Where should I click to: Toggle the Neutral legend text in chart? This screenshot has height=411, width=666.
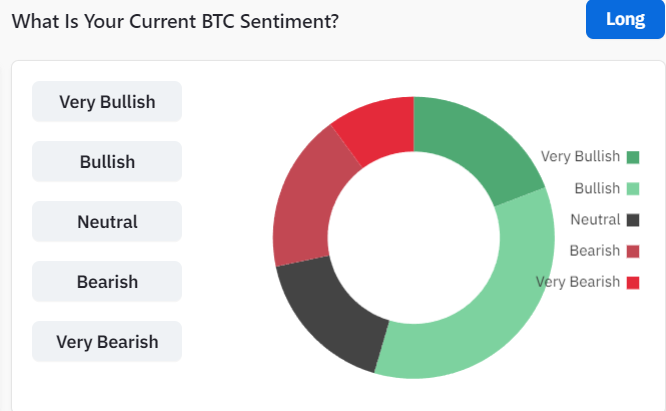pos(595,220)
